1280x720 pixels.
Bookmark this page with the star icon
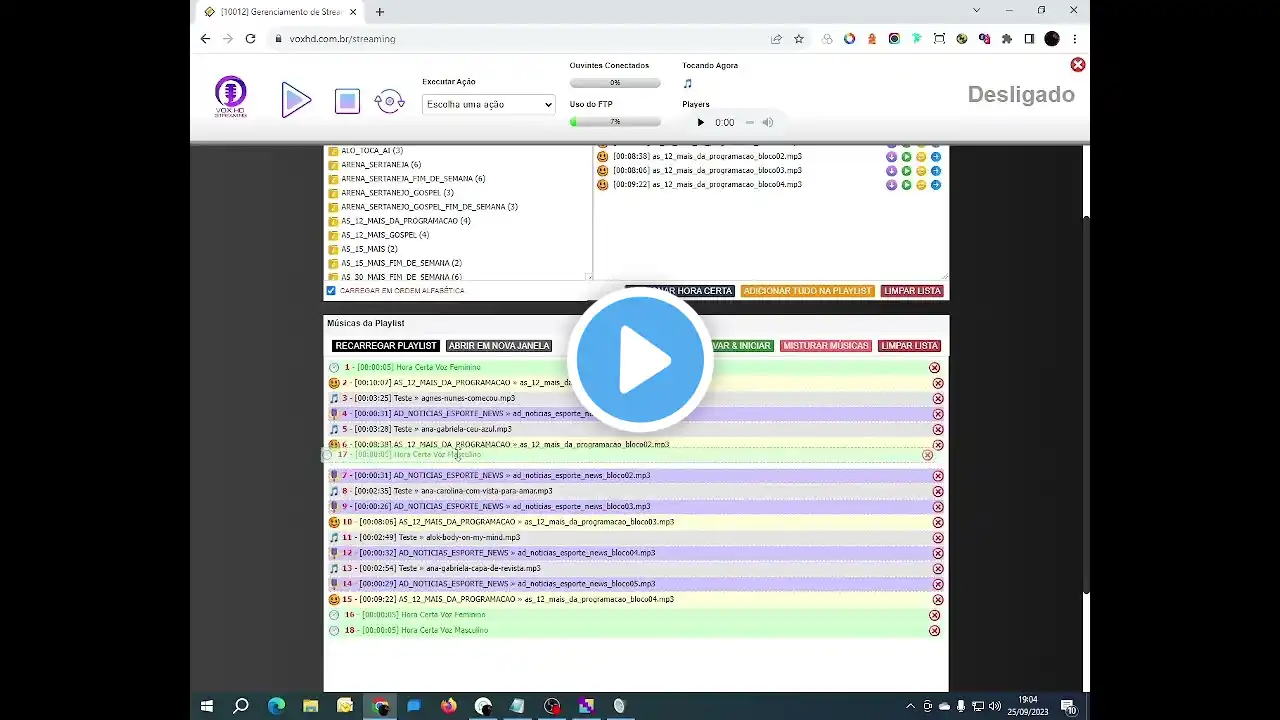click(799, 39)
